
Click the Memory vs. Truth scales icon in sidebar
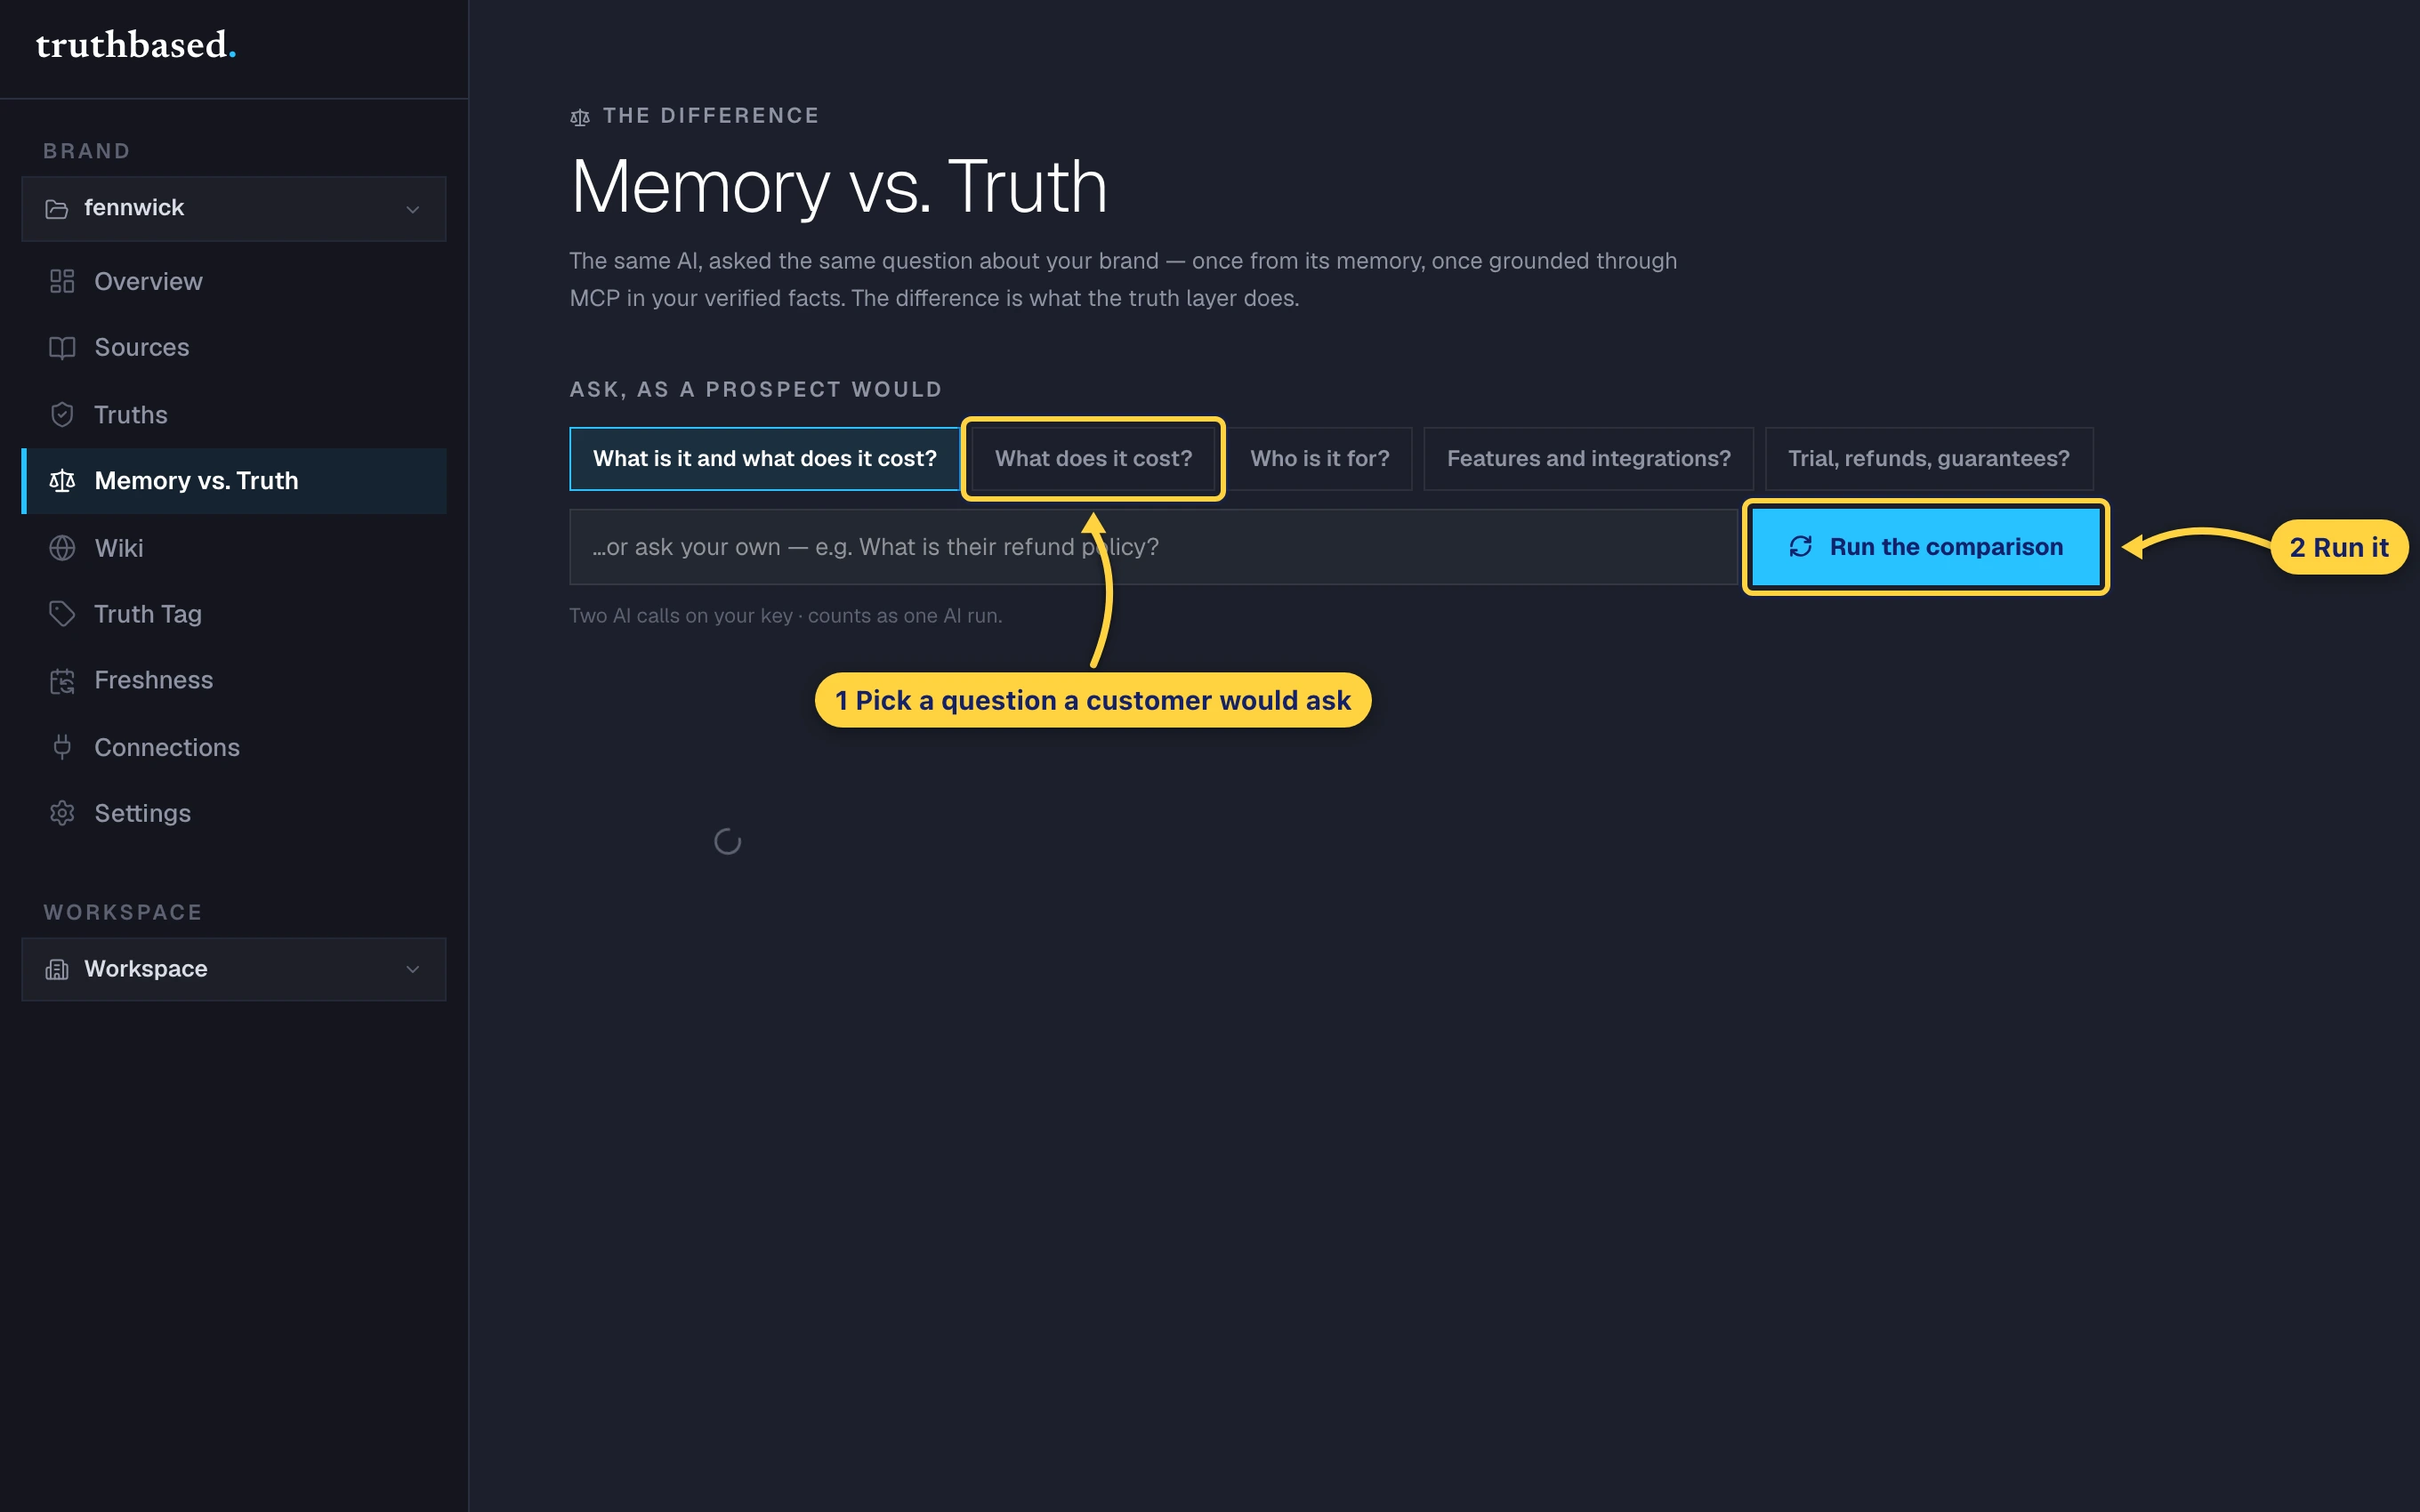pos(62,481)
